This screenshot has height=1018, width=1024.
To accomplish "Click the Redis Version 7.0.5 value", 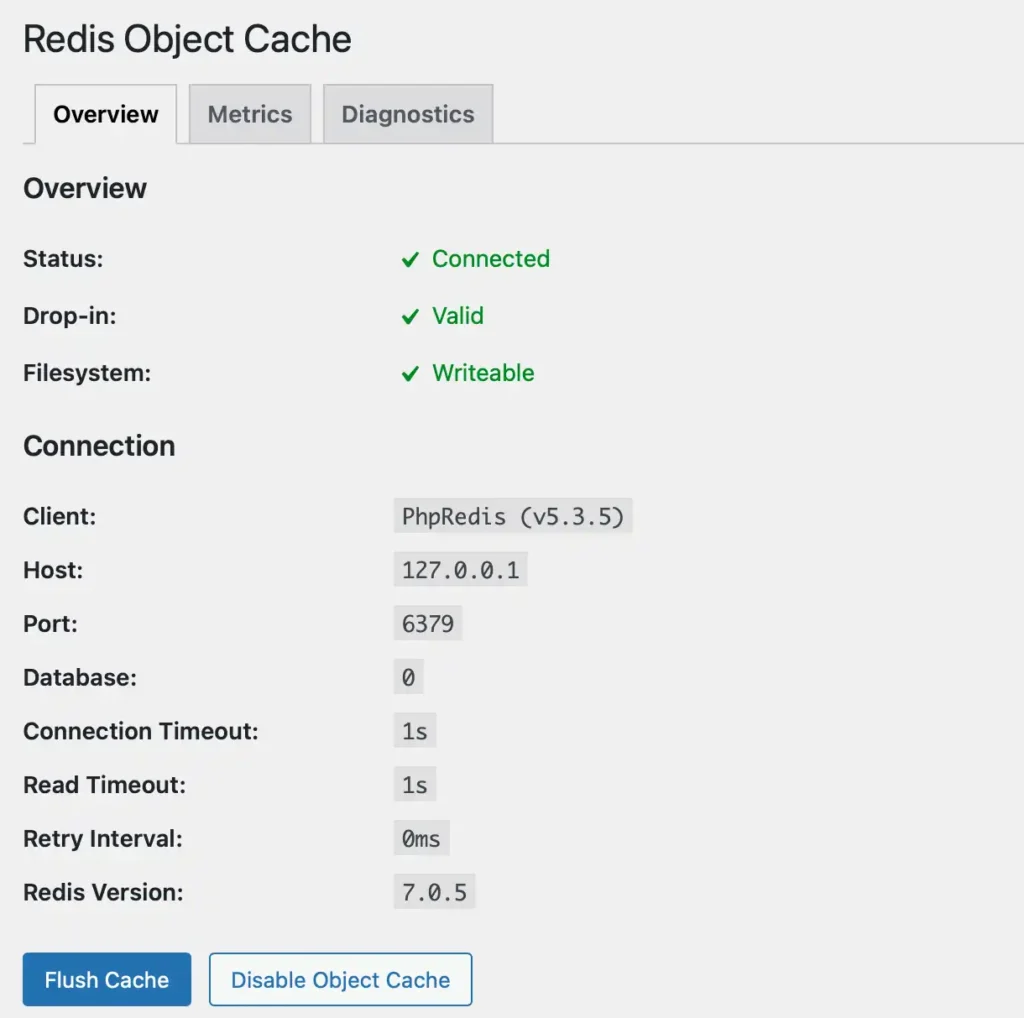I will [434, 892].
